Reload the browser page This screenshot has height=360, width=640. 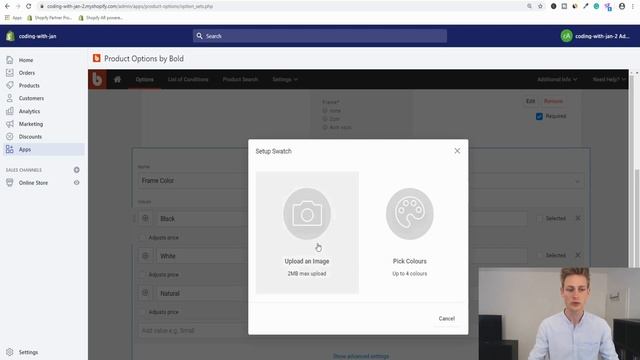point(28,6)
